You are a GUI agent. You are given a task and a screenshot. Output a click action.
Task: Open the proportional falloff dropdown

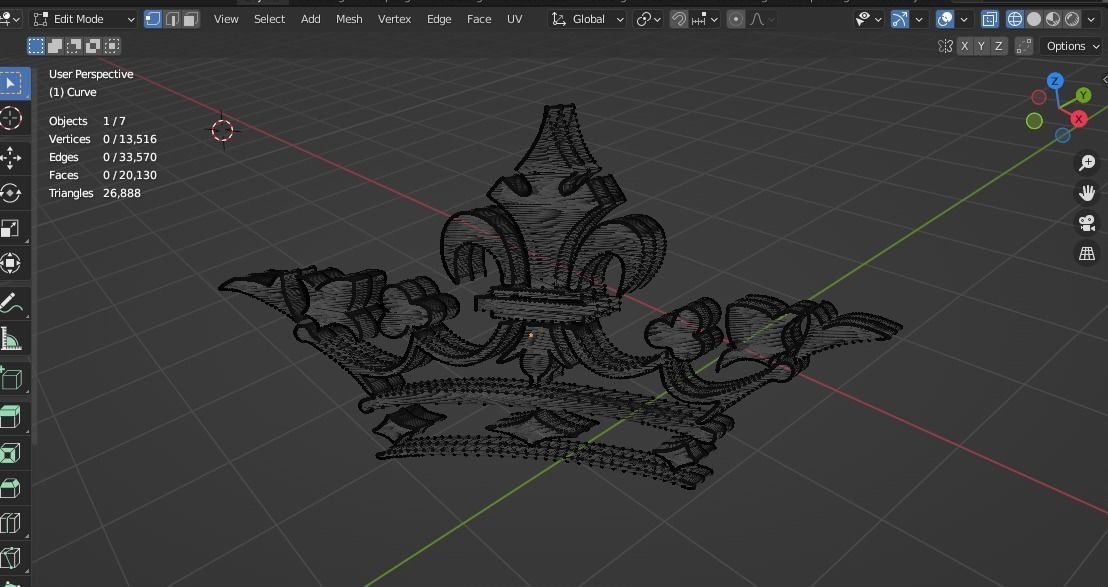761,19
